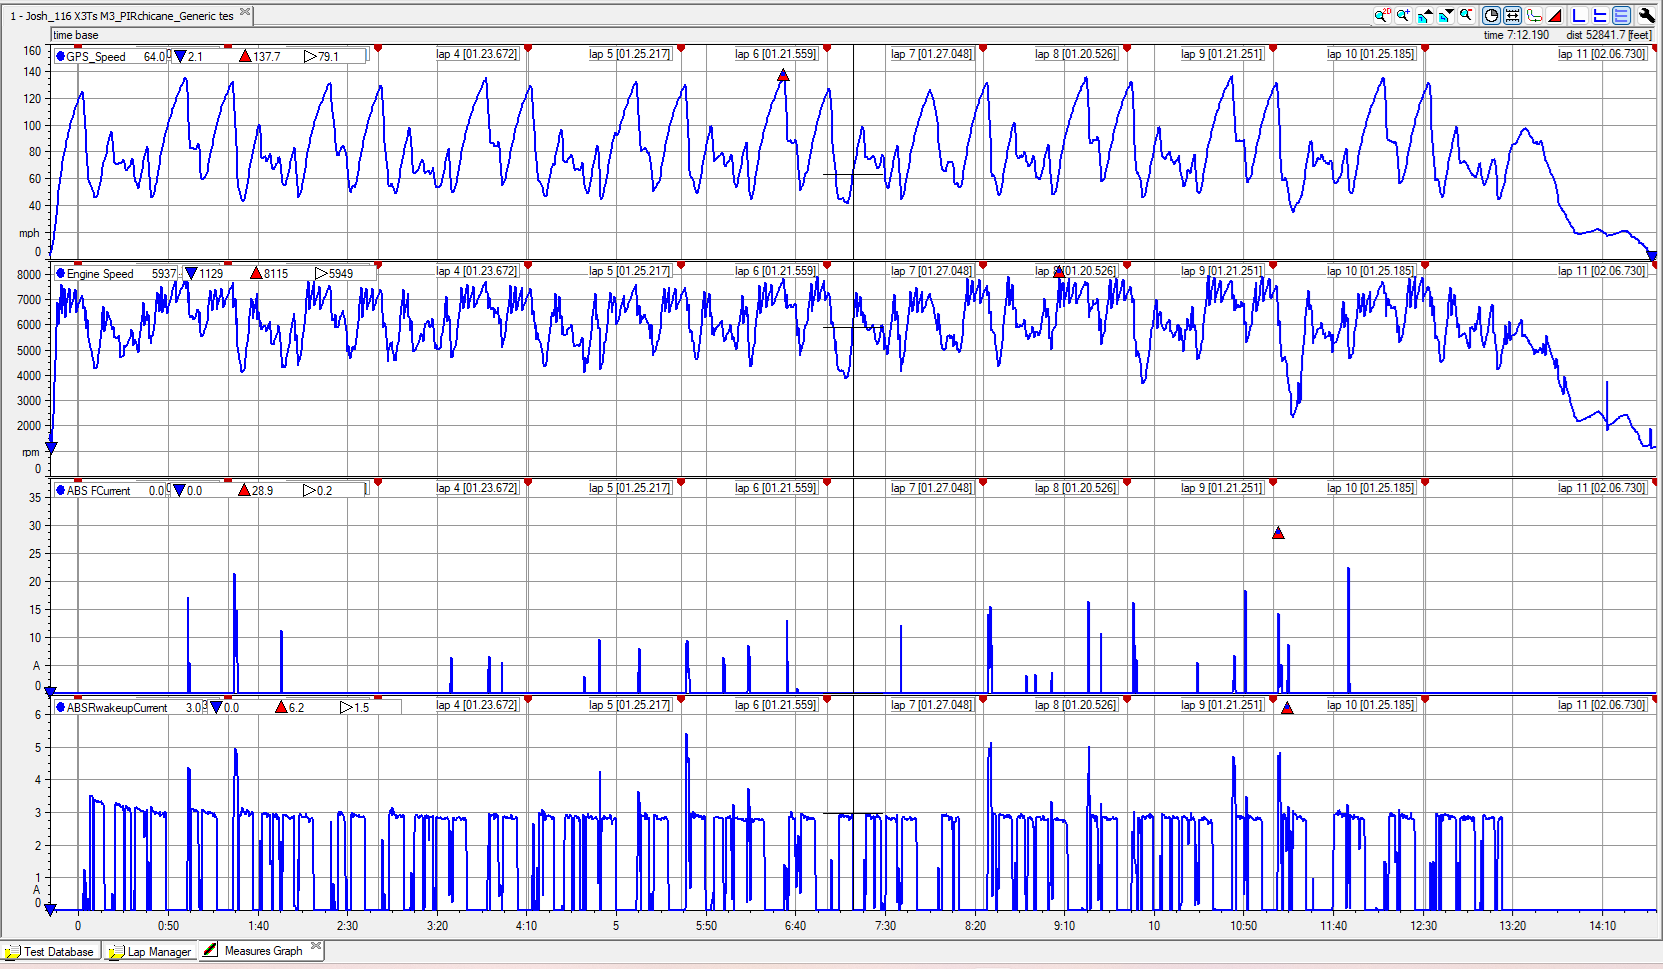The width and height of the screenshot is (1663, 969).
Task: Click the zoom in magnifier icon
Action: [1404, 15]
